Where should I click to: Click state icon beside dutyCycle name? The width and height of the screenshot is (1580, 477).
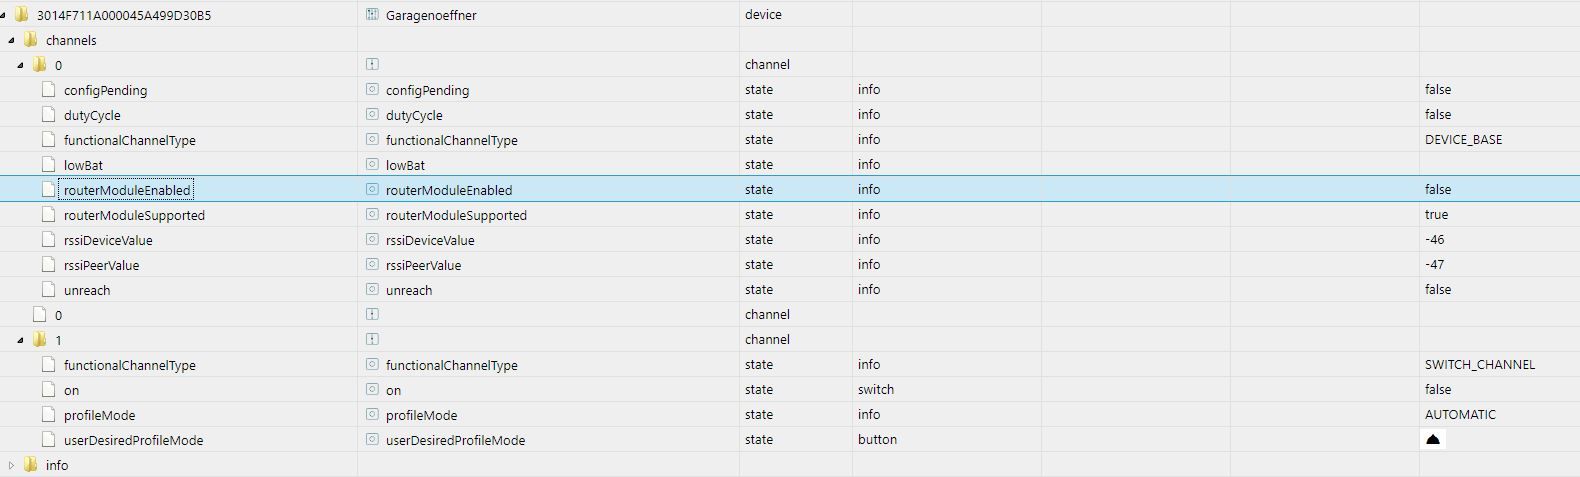pos(372,115)
